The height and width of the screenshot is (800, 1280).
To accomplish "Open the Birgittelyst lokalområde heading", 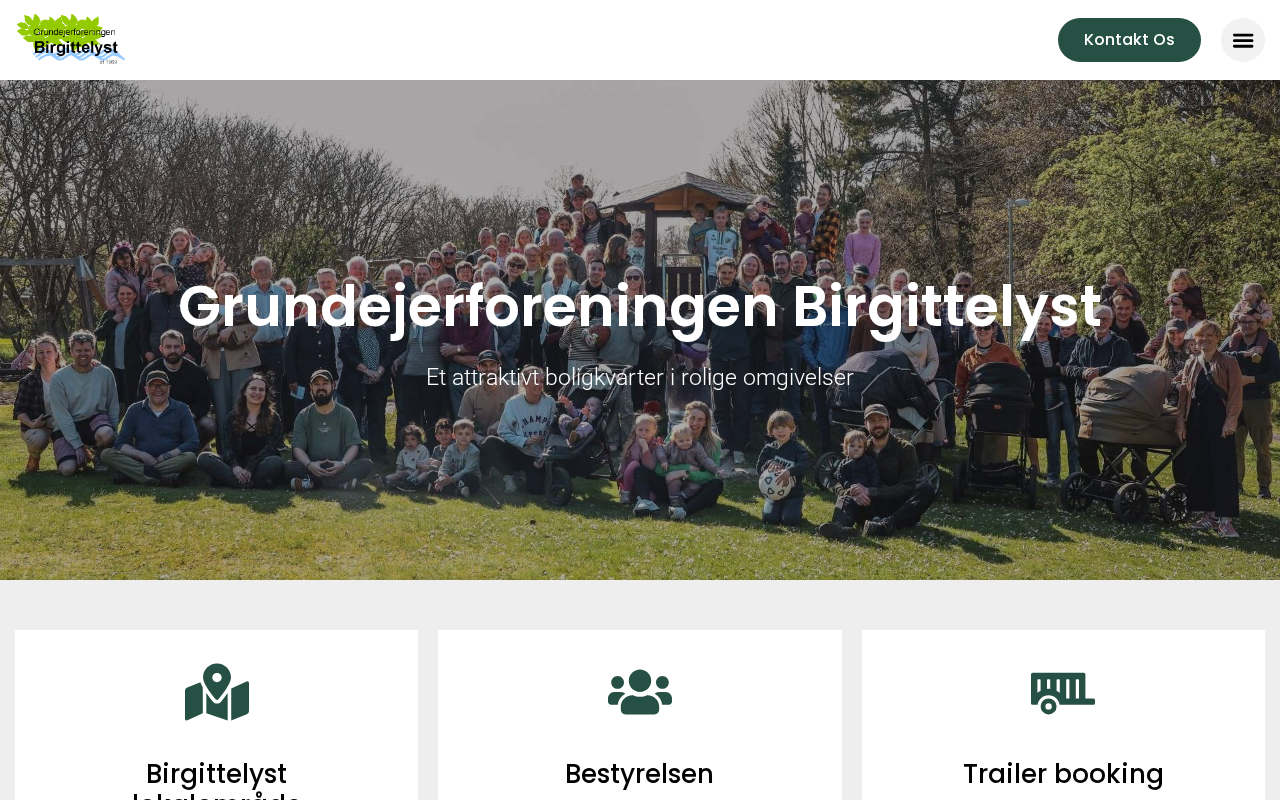I will point(217,780).
